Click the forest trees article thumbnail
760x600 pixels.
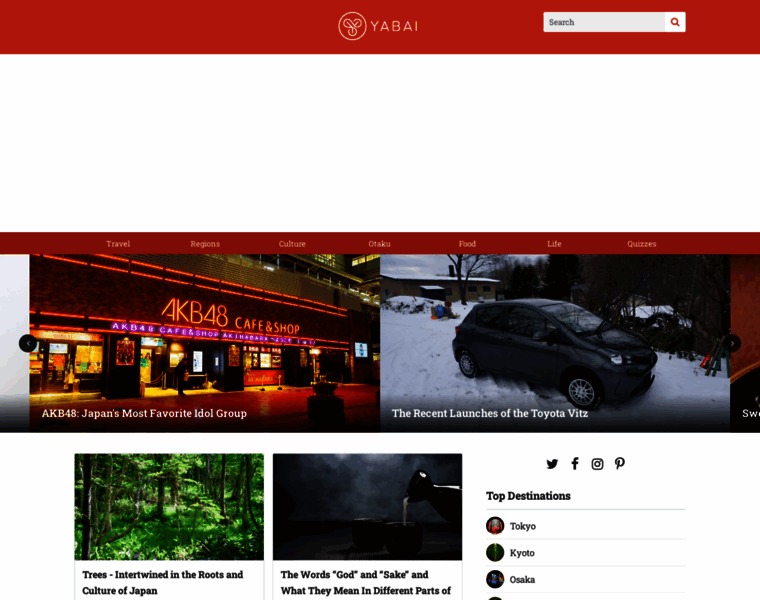click(x=169, y=507)
